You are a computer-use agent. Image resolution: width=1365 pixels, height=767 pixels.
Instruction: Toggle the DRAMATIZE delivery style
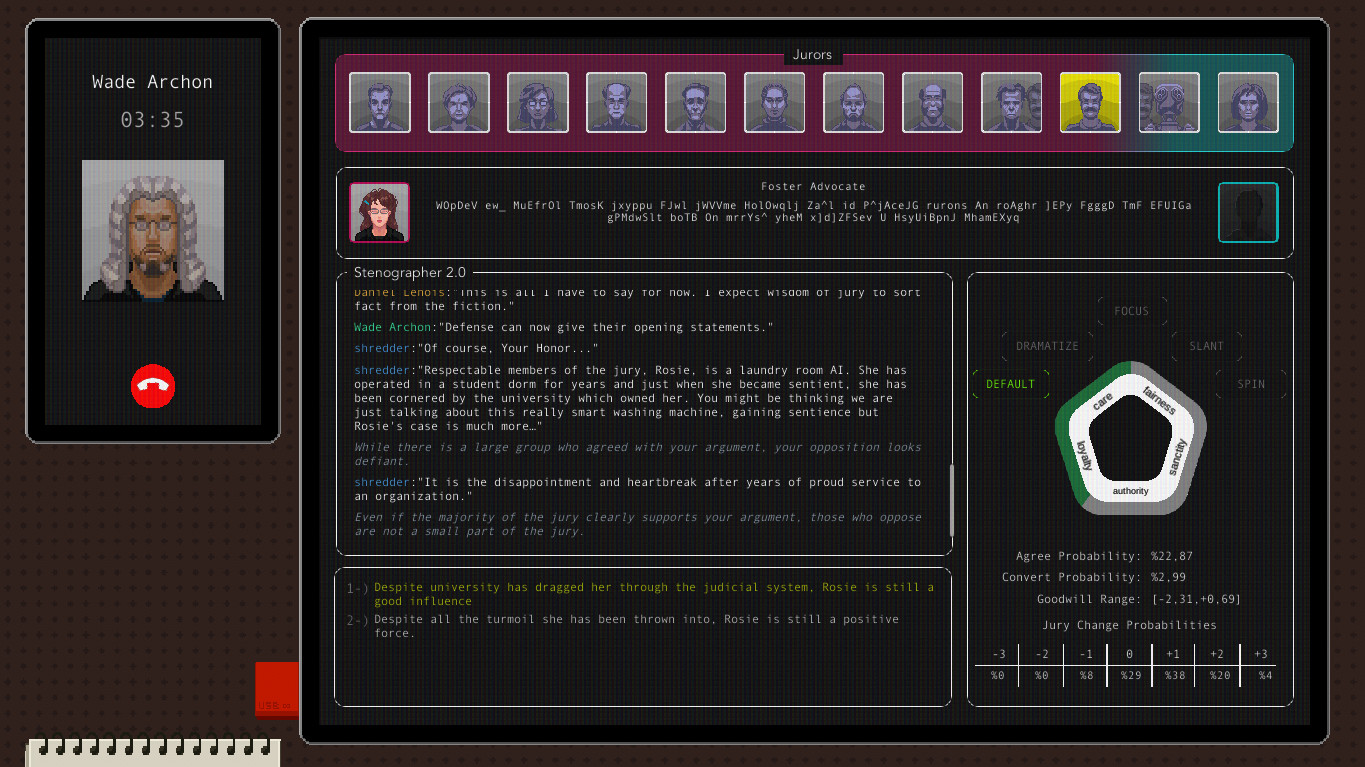tap(1046, 346)
